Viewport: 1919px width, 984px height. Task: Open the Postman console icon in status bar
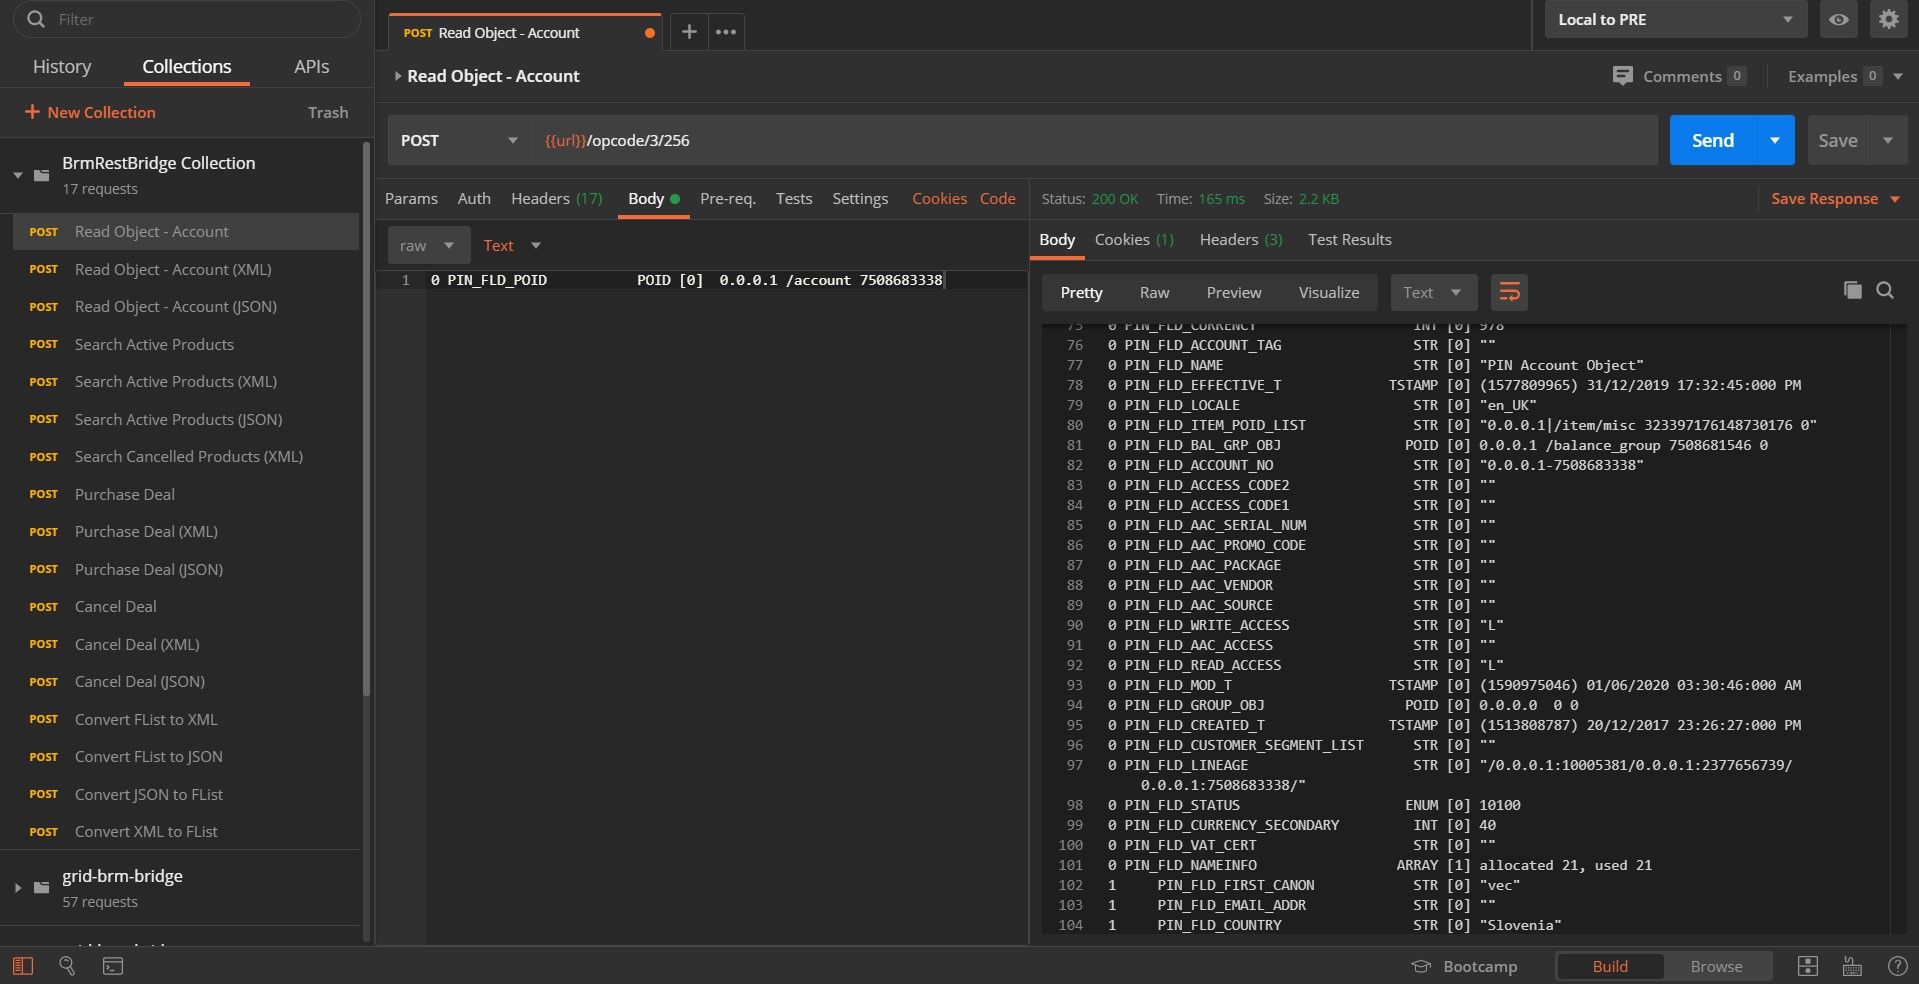113,966
